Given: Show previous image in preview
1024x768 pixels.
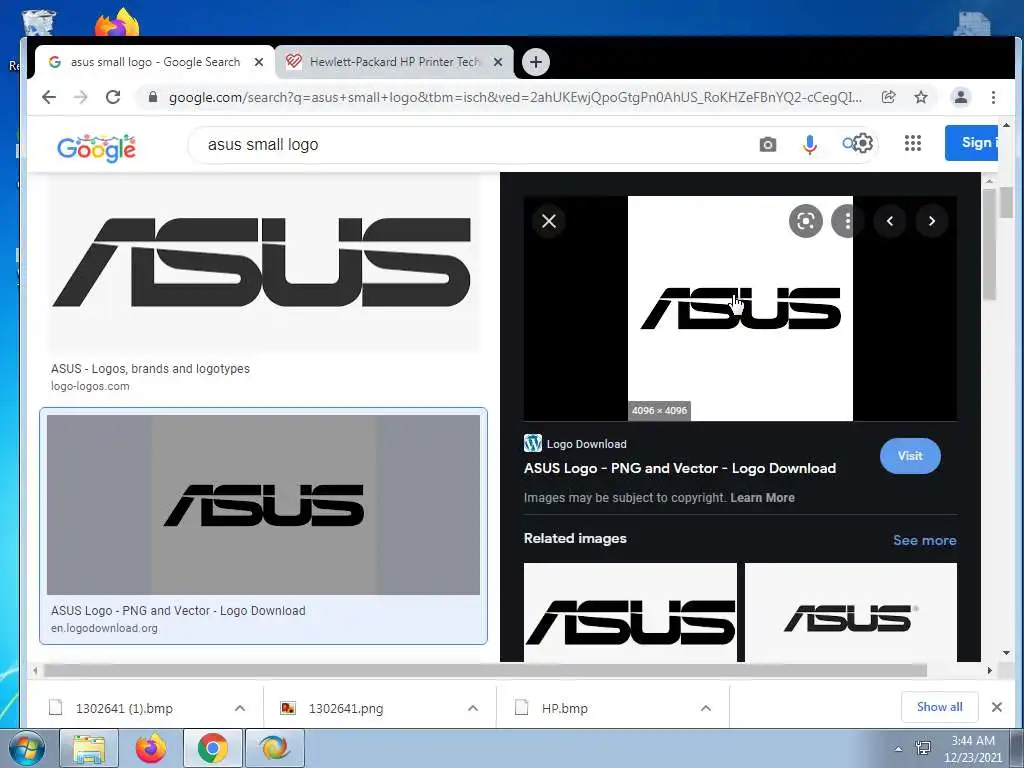Looking at the screenshot, I should 889,221.
